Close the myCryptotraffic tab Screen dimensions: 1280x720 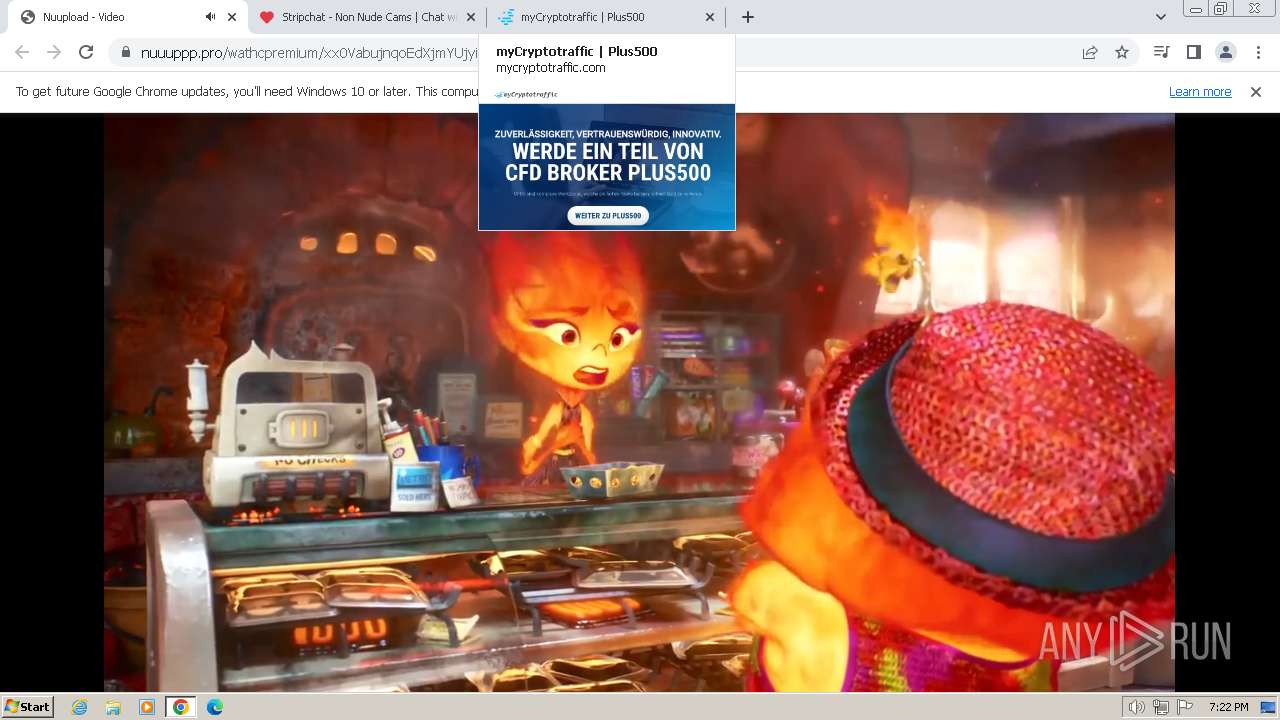710,17
